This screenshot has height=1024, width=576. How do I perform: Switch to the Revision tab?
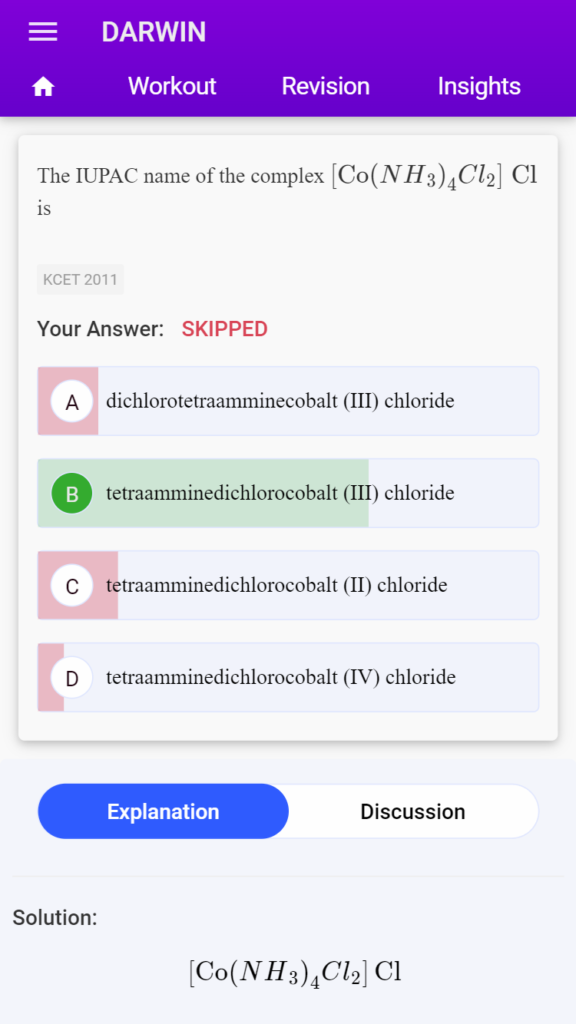click(325, 86)
